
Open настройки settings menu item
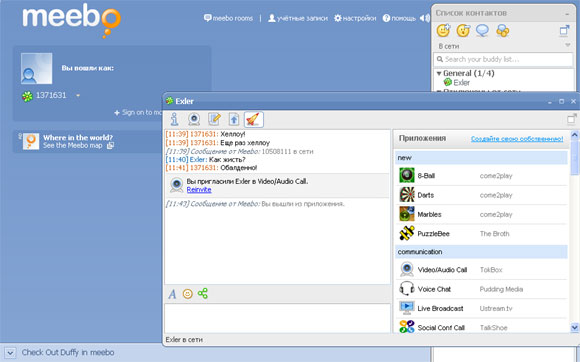(355, 18)
